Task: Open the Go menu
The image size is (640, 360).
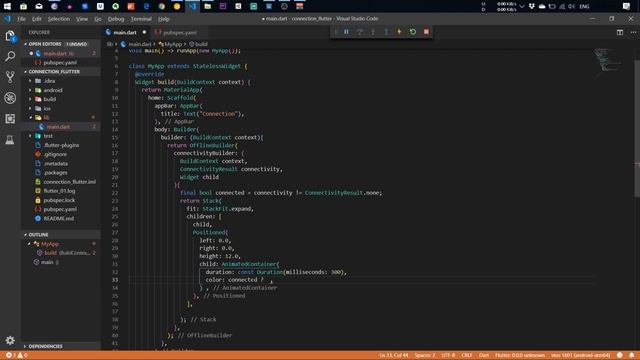Action: pyautogui.click(x=98, y=19)
